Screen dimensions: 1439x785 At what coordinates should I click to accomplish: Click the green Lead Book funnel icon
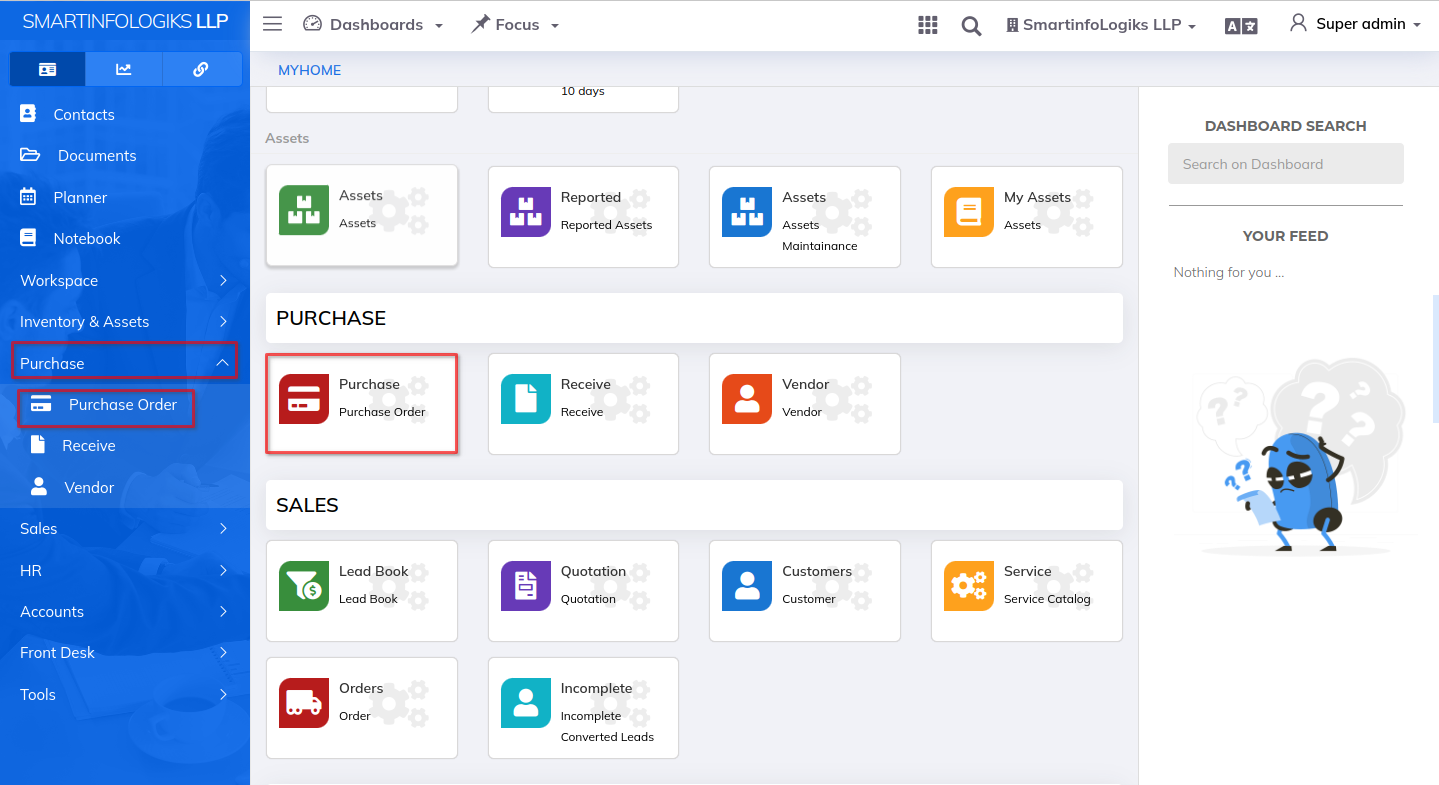pos(304,586)
